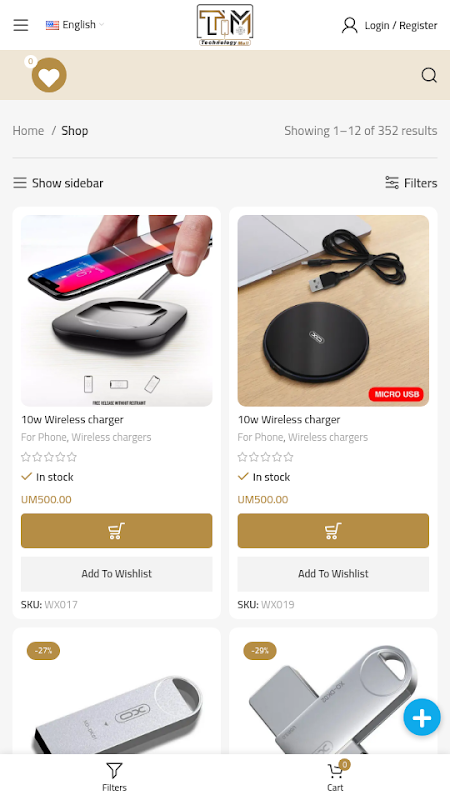The image size is (450, 800).
Task: Go to Home breadcrumb link
Action: pyautogui.click(x=28, y=131)
